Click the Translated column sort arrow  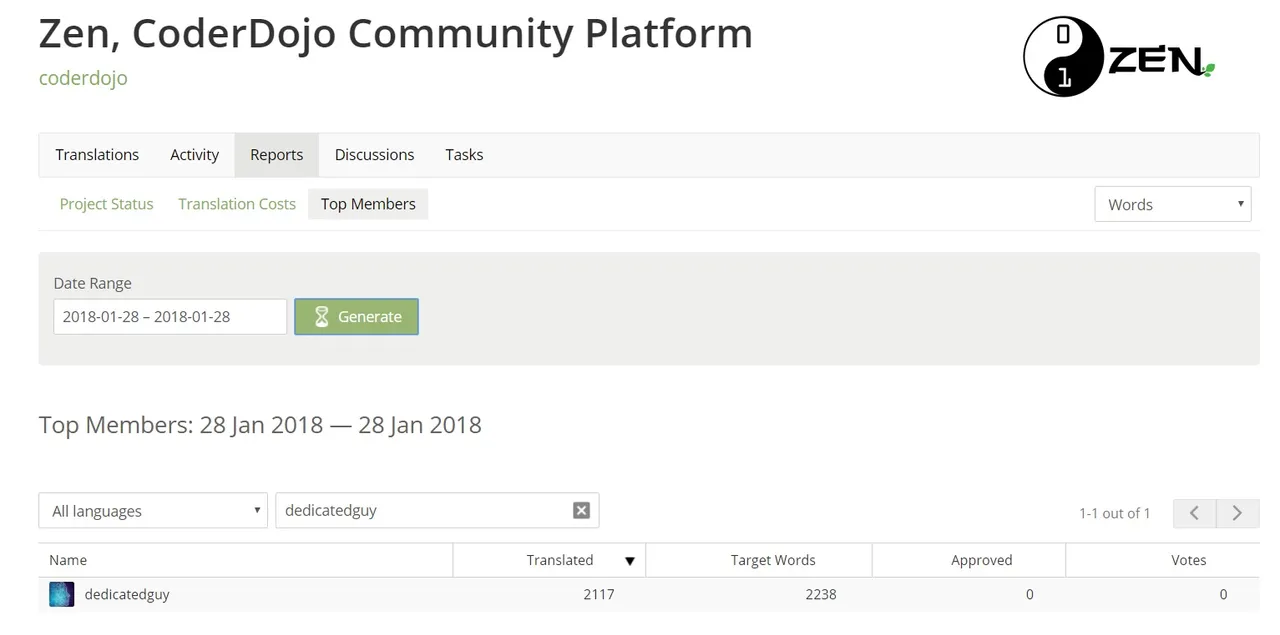(630, 561)
